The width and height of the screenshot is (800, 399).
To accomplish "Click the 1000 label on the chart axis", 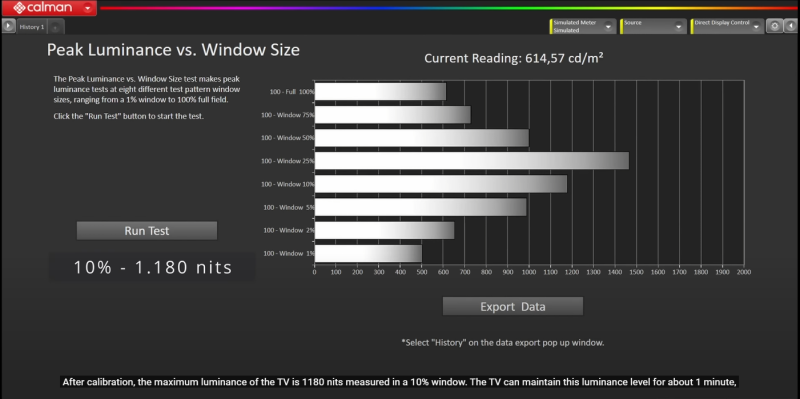I will pyautogui.click(x=529, y=272).
